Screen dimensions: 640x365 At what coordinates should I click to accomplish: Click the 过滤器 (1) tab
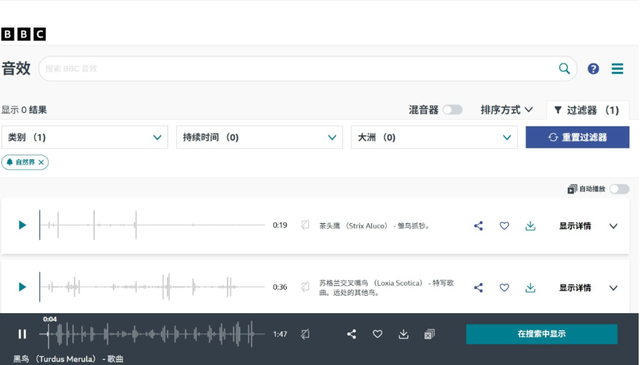pos(587,110)
